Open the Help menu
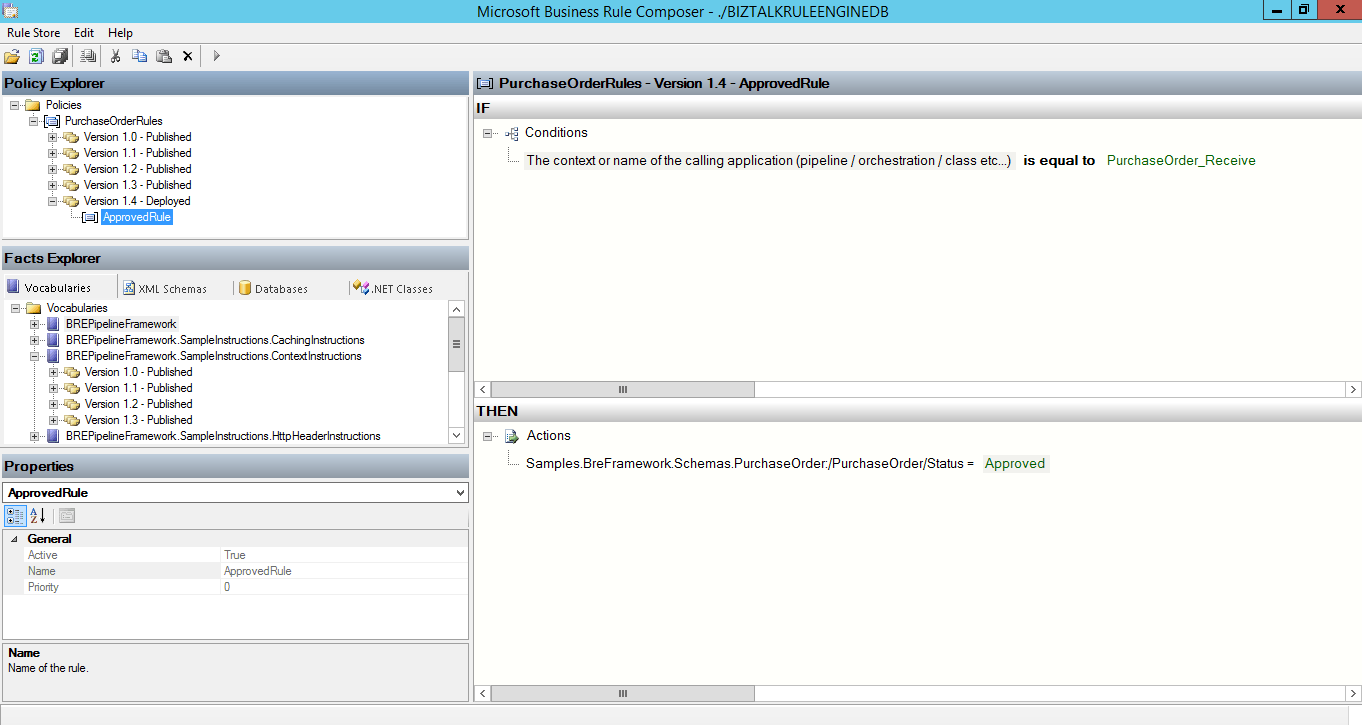The height and width of the screenshot is (725, 1362). pyautogui.click(x=120, y=33)
